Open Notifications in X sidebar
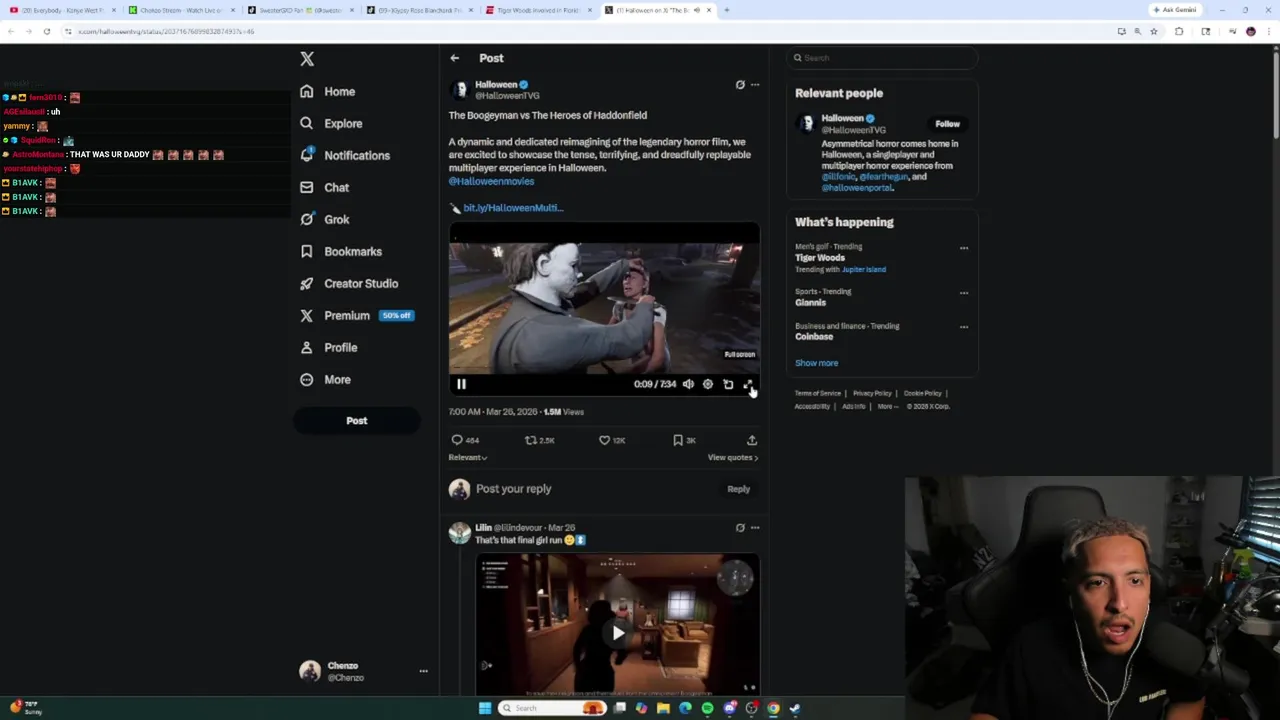Screen dimensions: 1280x720 [345, 155]
